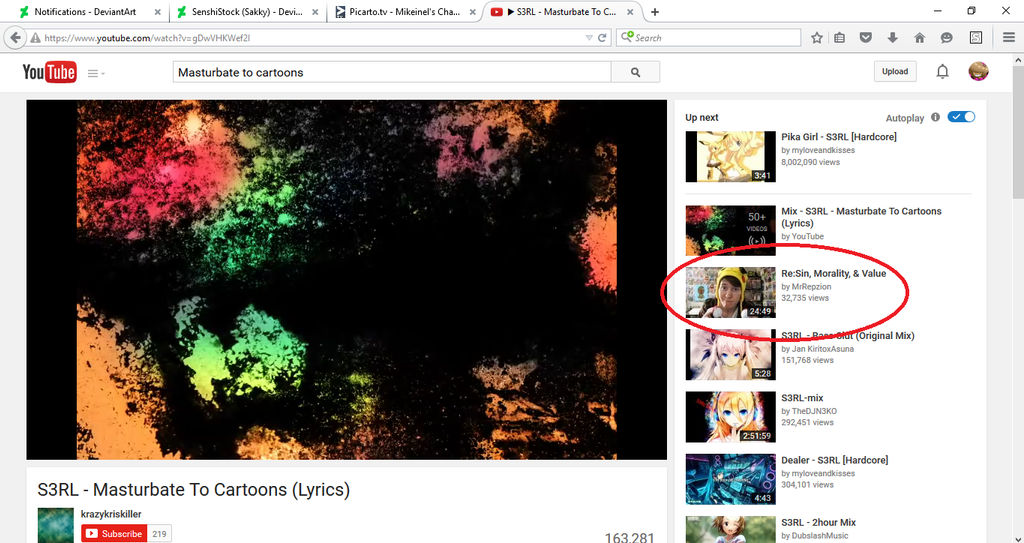Open the Re:Sin, Morality, & Value thumbnail

[x=731, y=293]
